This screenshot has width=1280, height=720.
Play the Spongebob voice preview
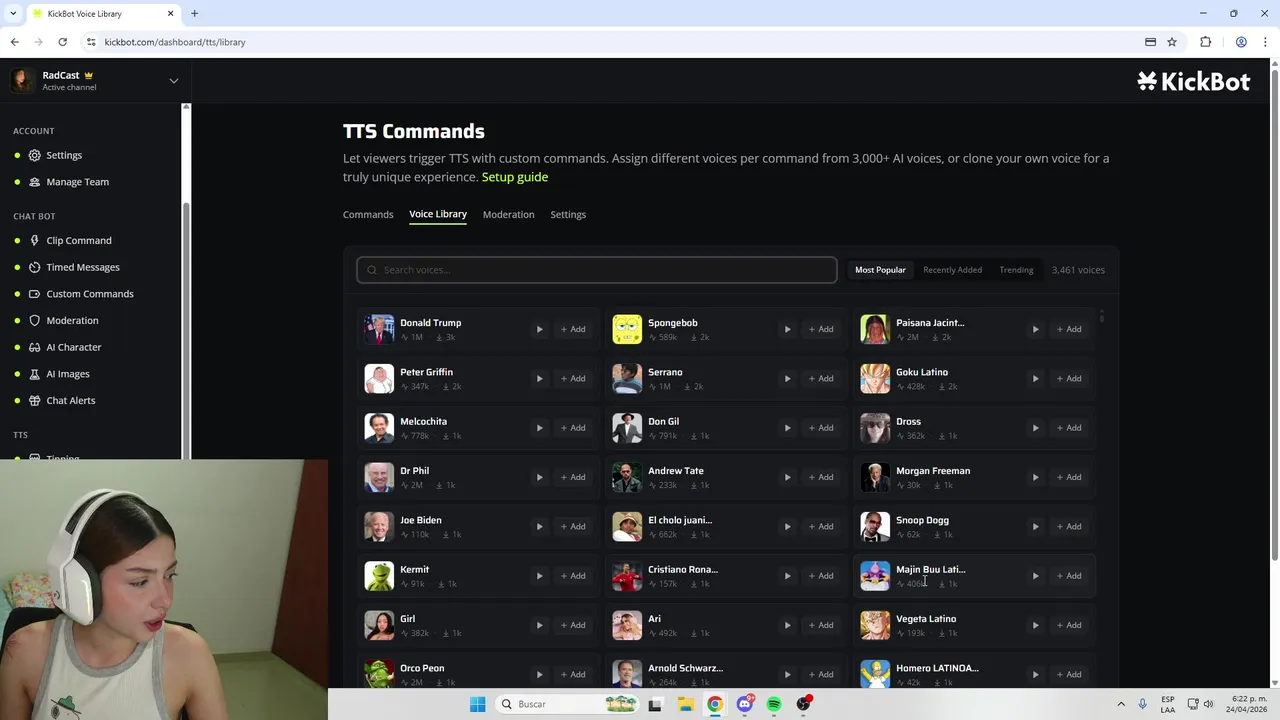pyautogui.click(x=787, y=329)
